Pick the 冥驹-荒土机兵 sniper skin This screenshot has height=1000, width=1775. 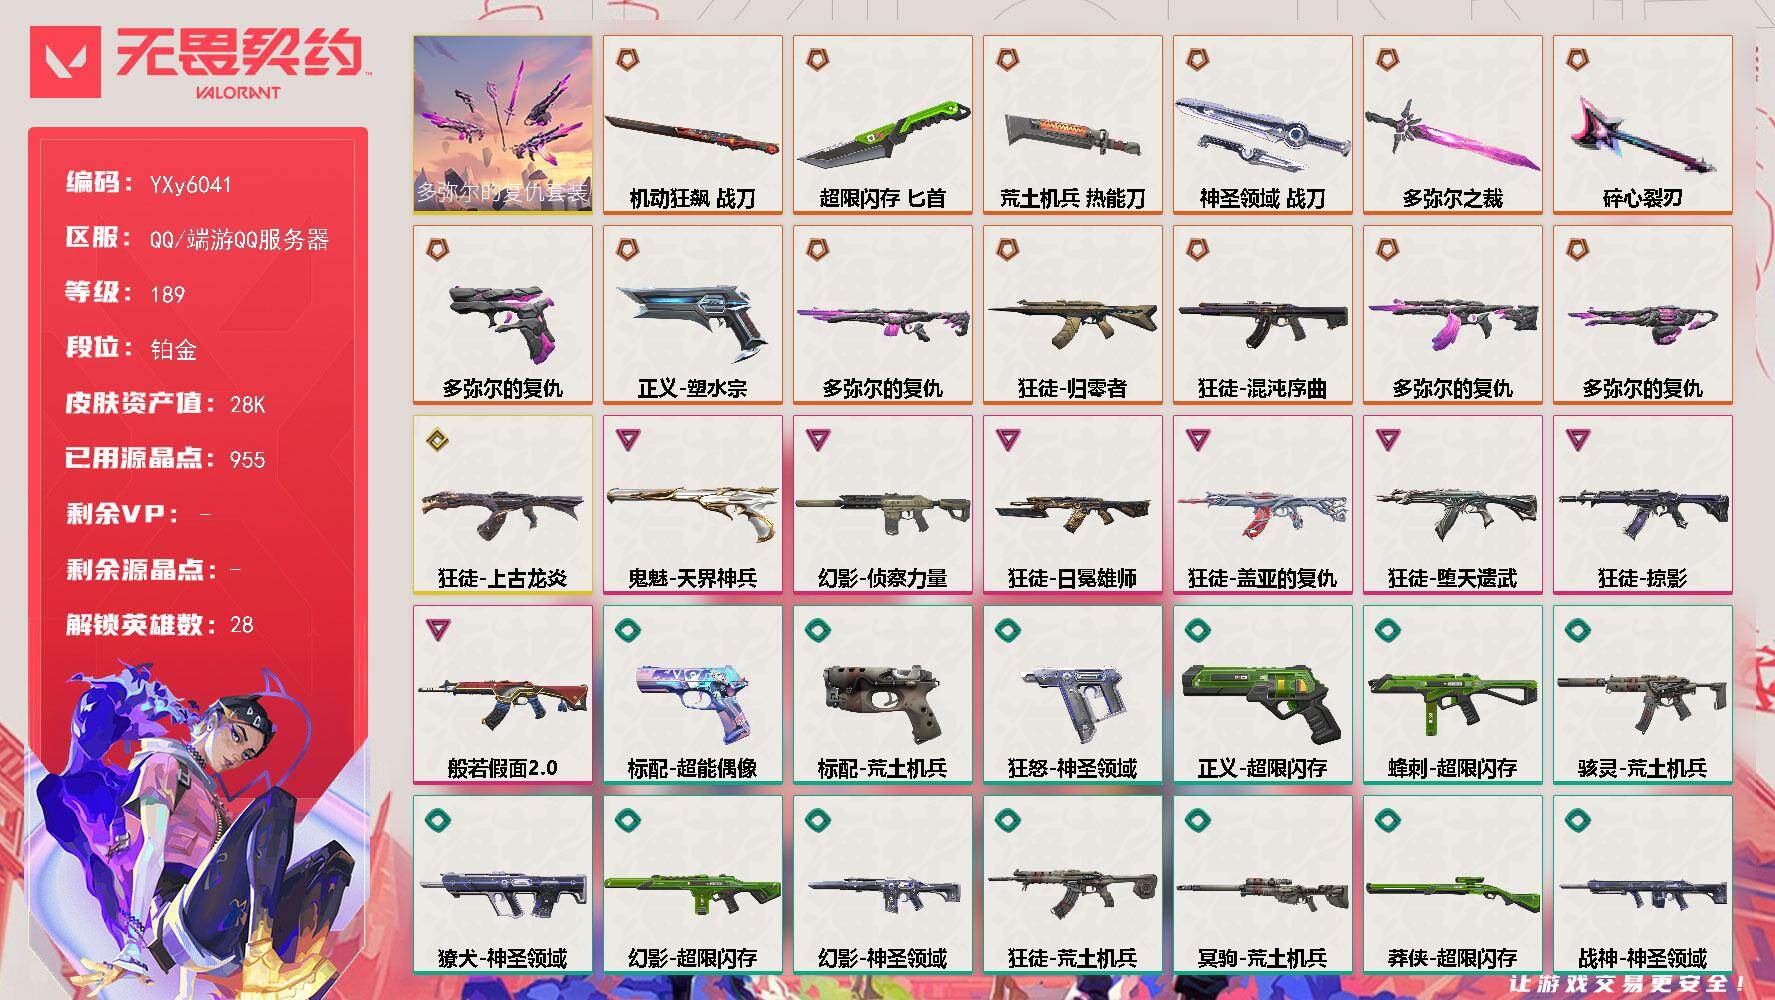[1262, 885]
